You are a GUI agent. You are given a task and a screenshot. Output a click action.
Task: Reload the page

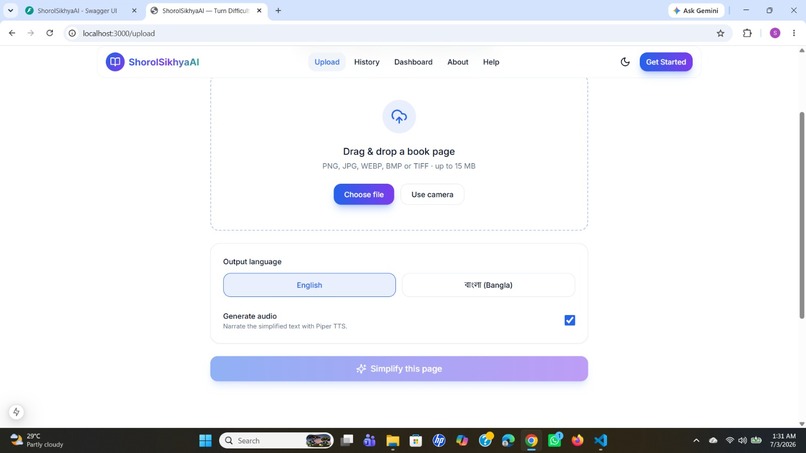(x=50, y=33)
